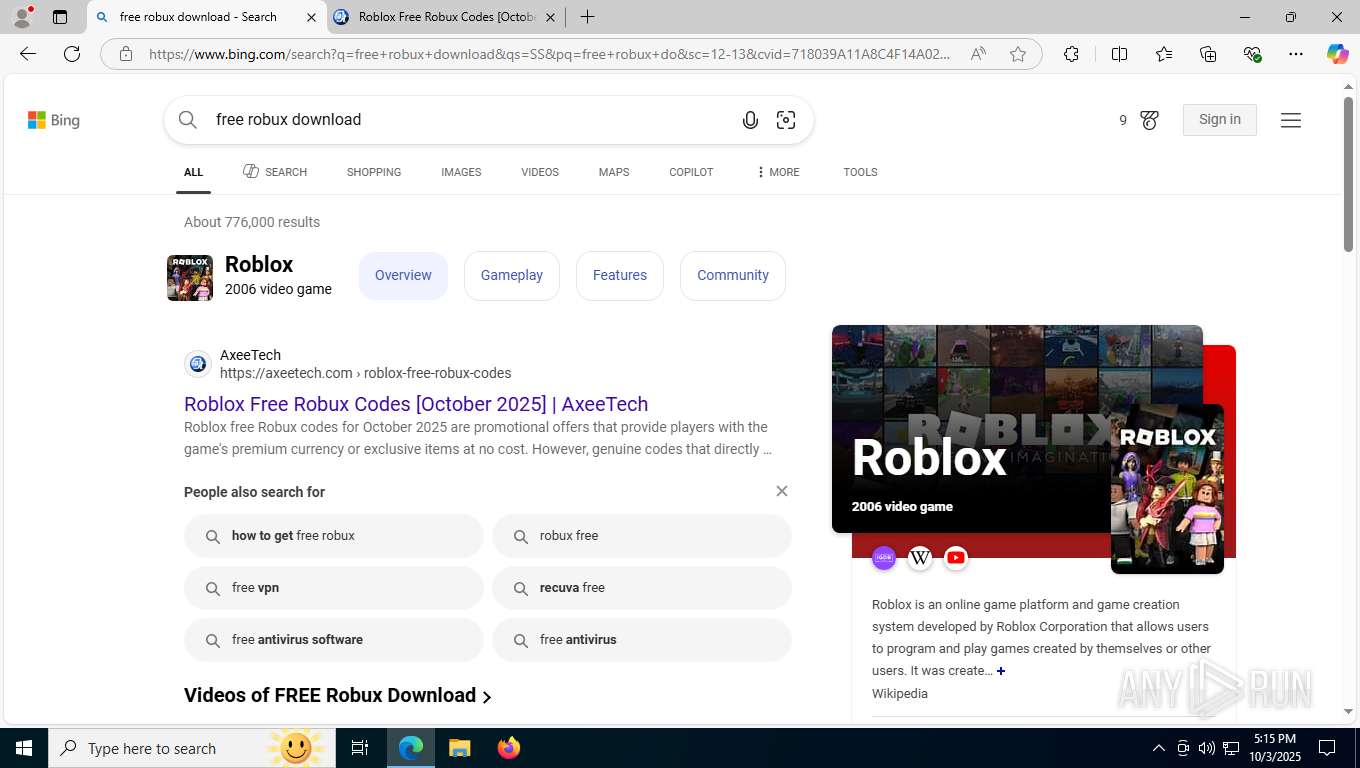The width and height of the screenshot is (1360, 768).
Task: Search suggestion robux free
Action: [x=641, y=536]
